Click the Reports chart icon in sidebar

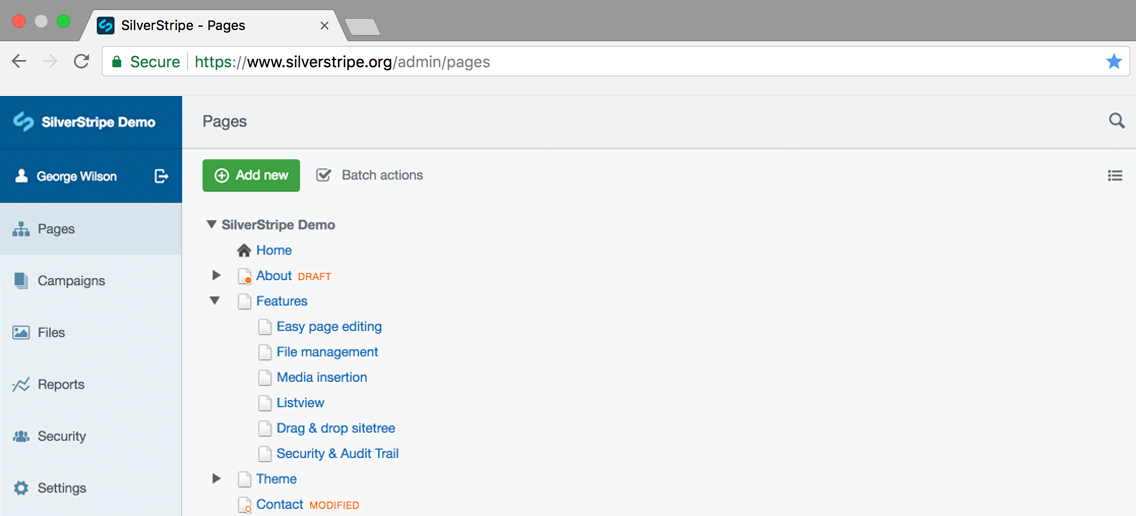point(21,384)
